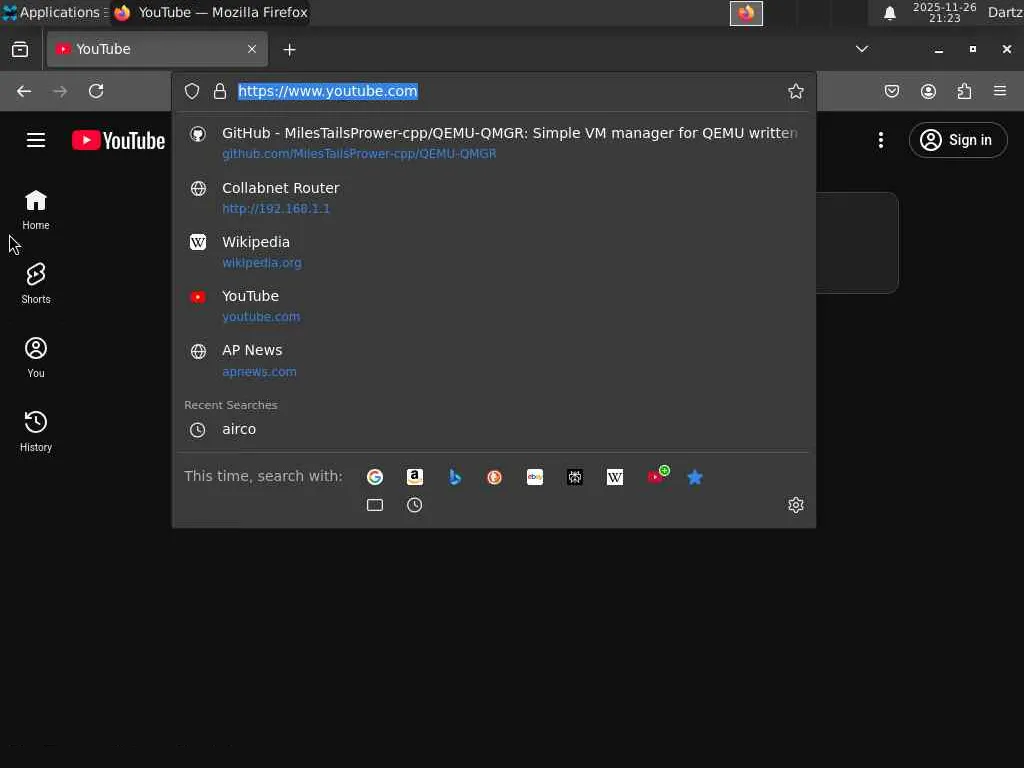Open History in YouTube sidebar
The image size is (1024, 768).
[x=36, y=432]
